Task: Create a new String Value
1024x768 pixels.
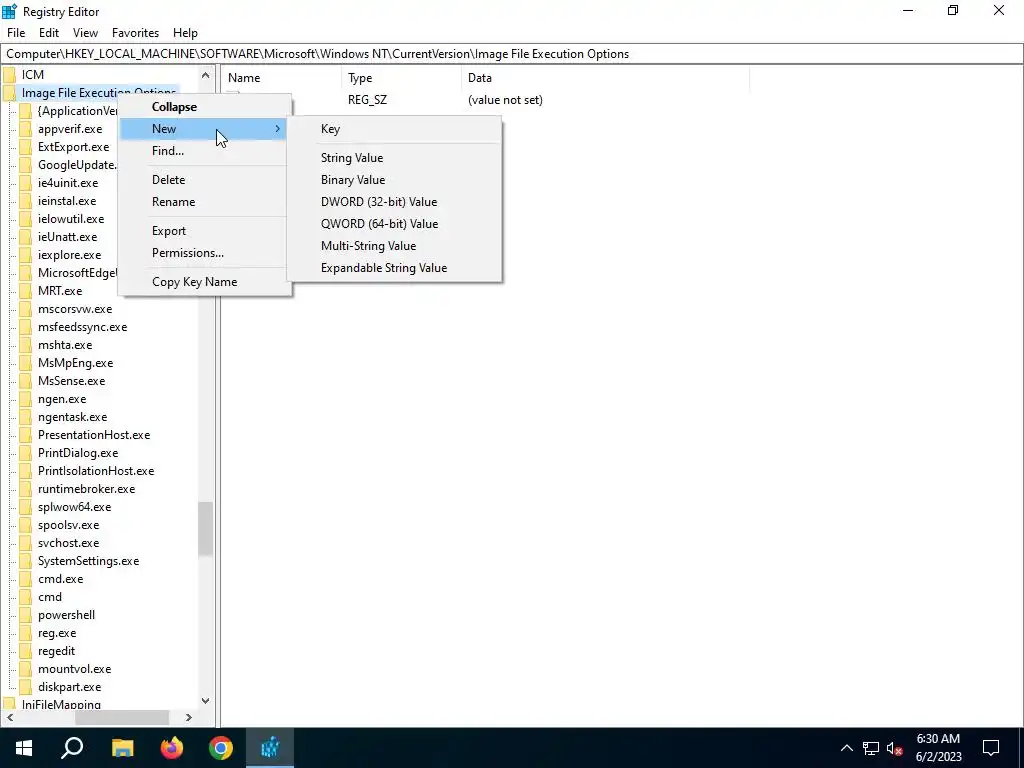Action: tap(394, 157)
